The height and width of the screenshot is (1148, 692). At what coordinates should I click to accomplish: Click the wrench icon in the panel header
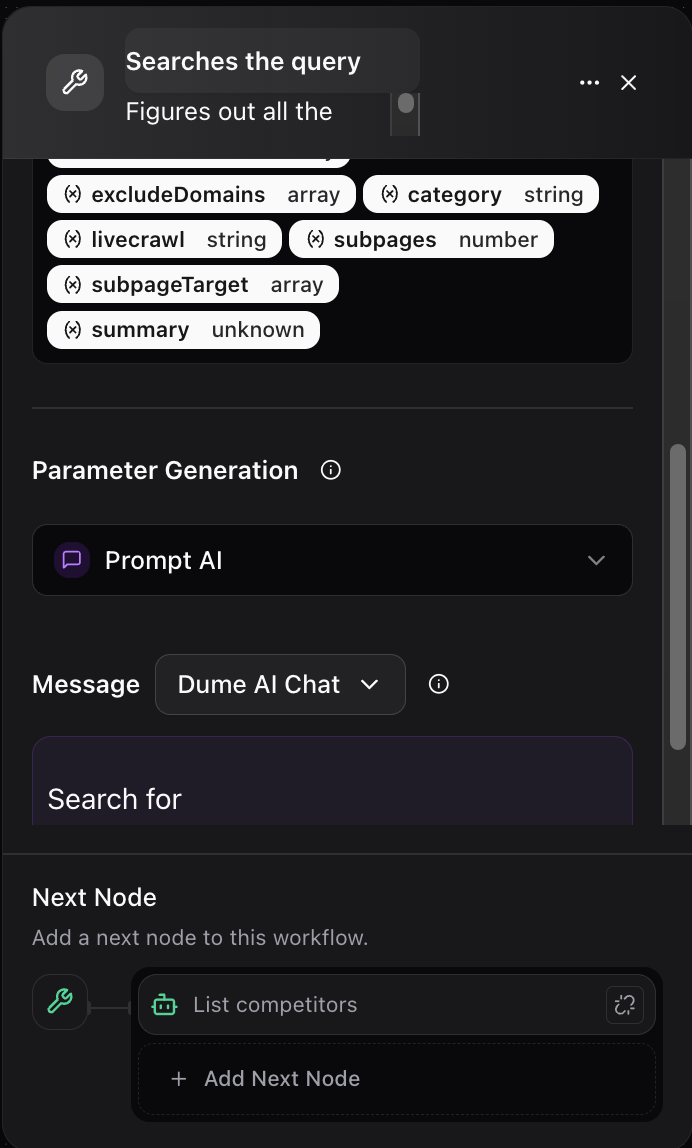click(74, 82)
